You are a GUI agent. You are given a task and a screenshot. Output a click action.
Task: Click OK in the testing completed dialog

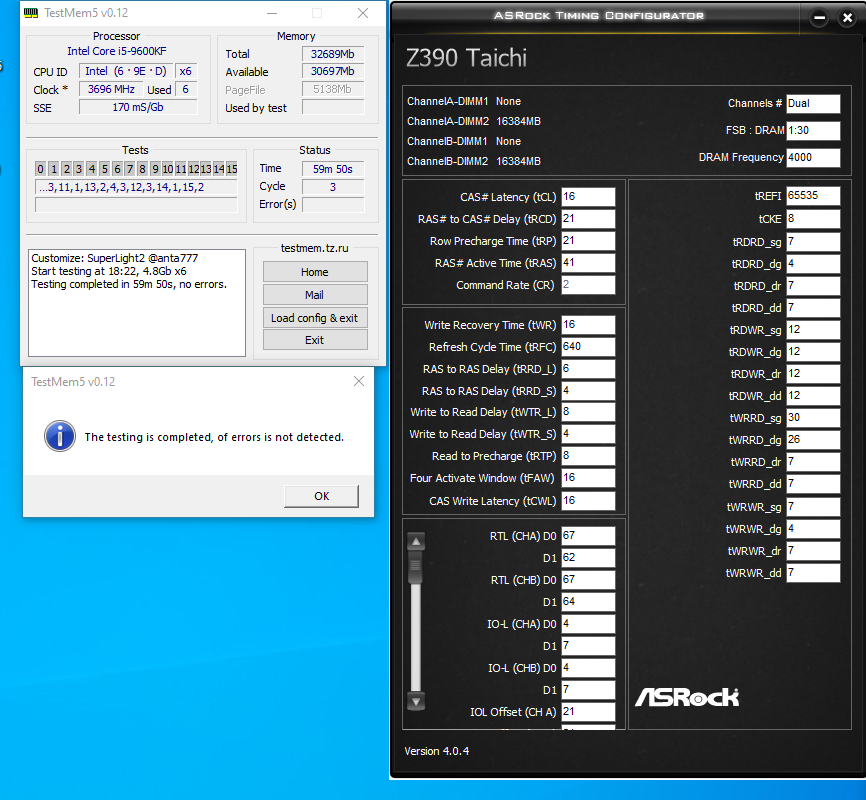(321, 496)
